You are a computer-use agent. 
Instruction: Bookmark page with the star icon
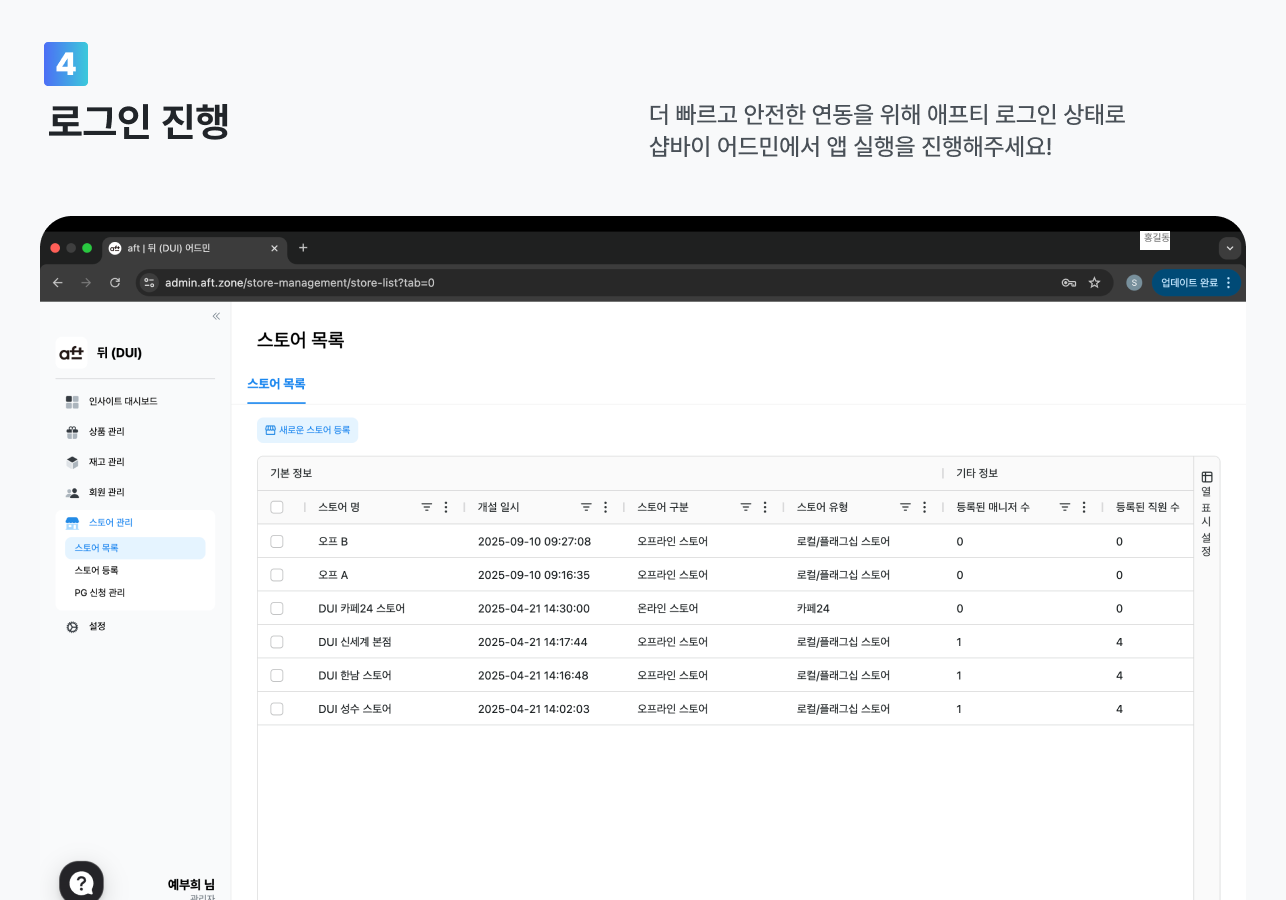click(x=1094, y=283)
